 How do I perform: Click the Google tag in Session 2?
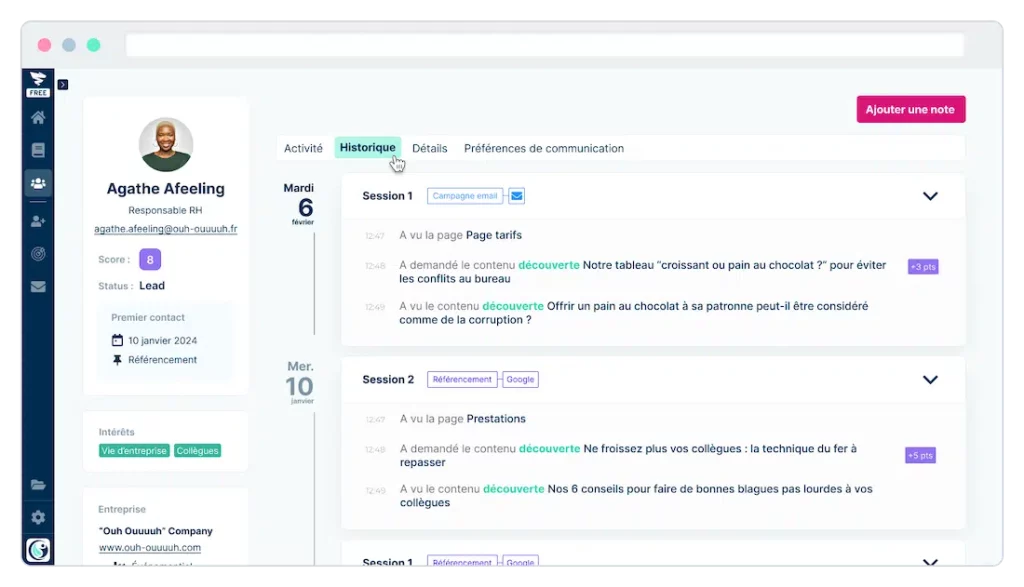click(x=520, y=379)
